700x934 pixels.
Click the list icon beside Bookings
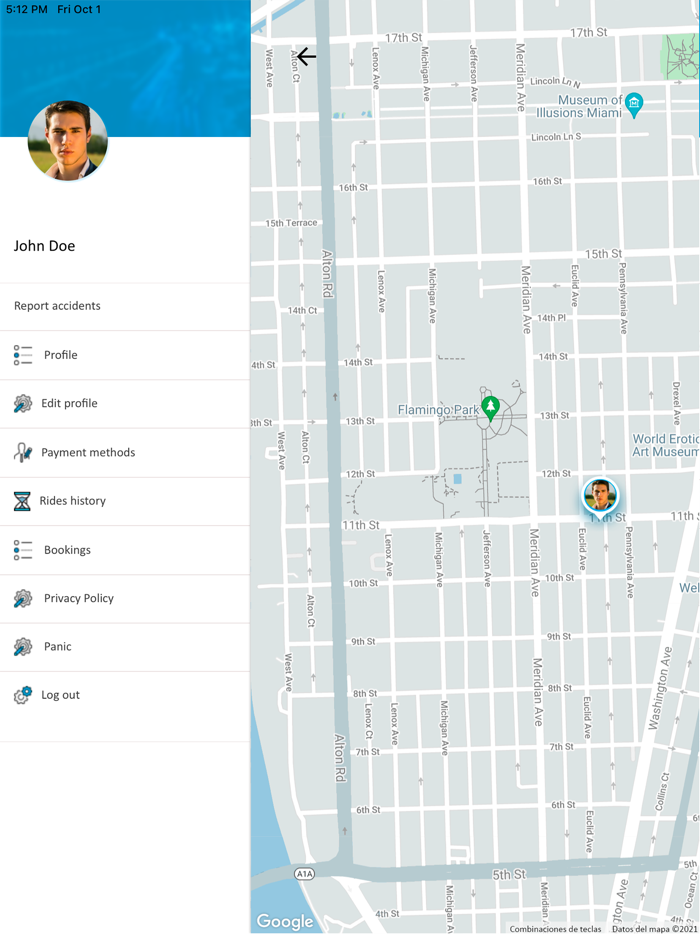[23, 550]
